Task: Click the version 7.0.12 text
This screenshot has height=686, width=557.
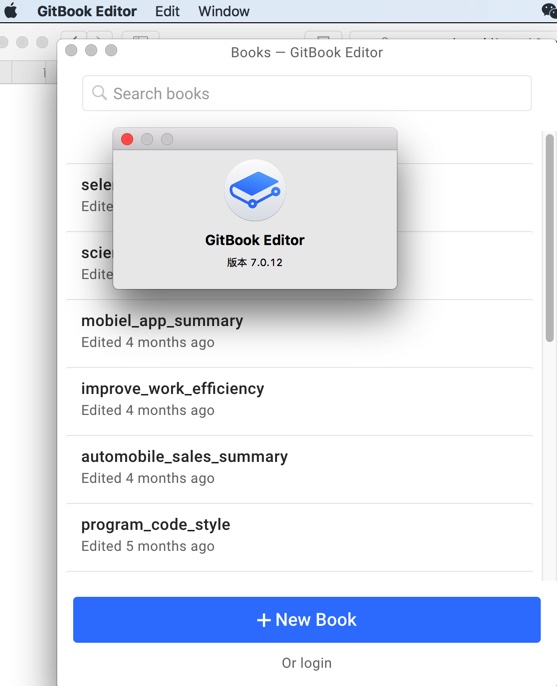Action: pos(255,262)
